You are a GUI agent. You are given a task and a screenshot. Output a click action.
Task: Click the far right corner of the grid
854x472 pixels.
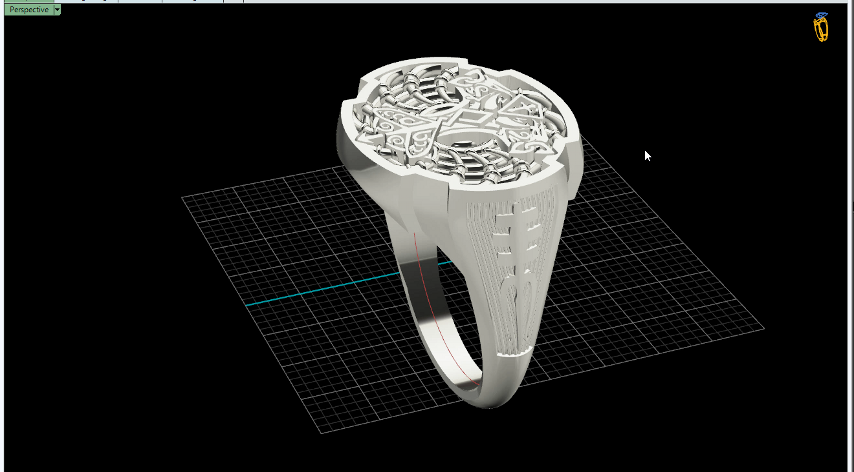click(x=764, y=326)
